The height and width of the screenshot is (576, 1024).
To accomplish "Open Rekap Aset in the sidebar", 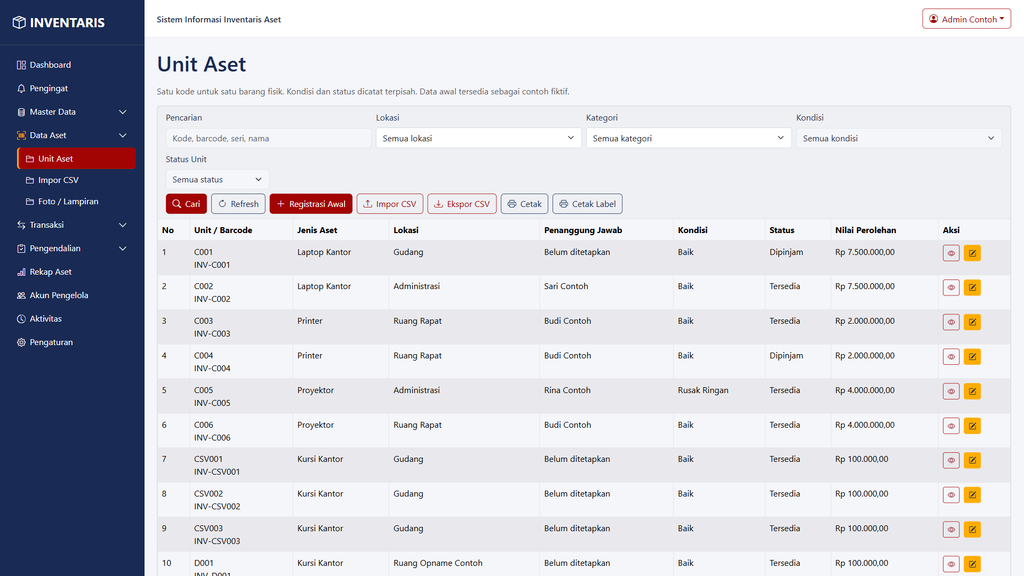I will pos(72,272).
